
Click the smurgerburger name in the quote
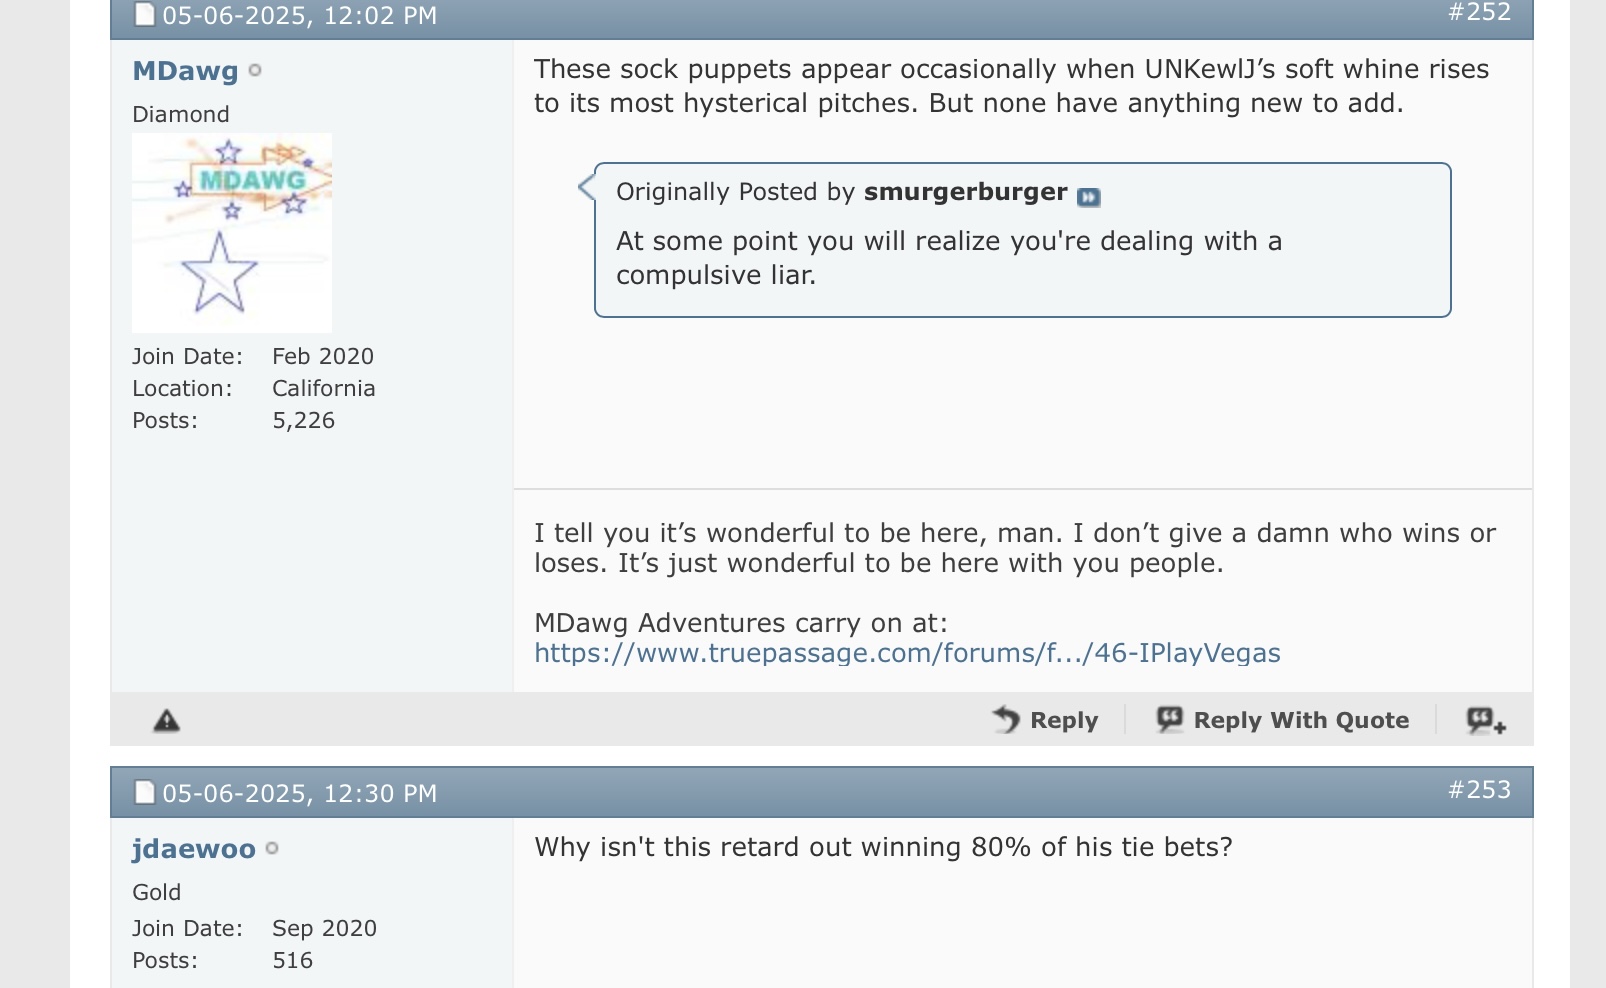pos(965,192)
